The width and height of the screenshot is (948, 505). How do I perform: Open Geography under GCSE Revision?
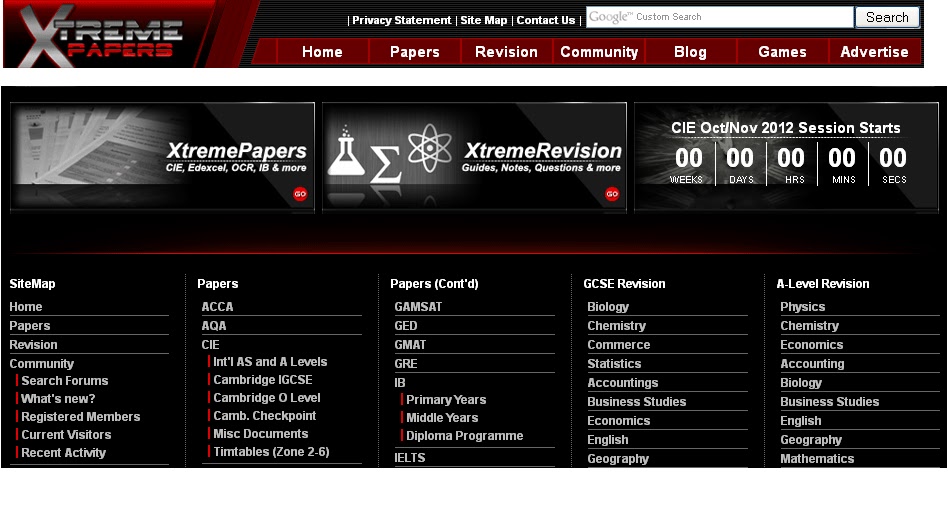pos(618,459)
